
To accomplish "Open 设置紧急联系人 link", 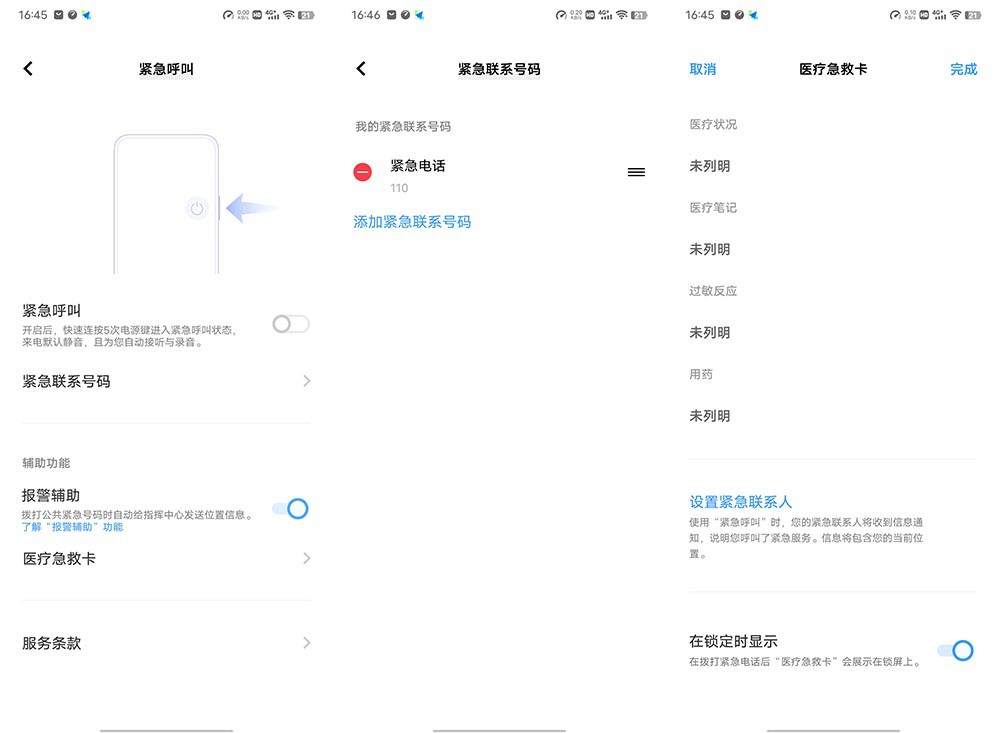I will pos(740,502).
